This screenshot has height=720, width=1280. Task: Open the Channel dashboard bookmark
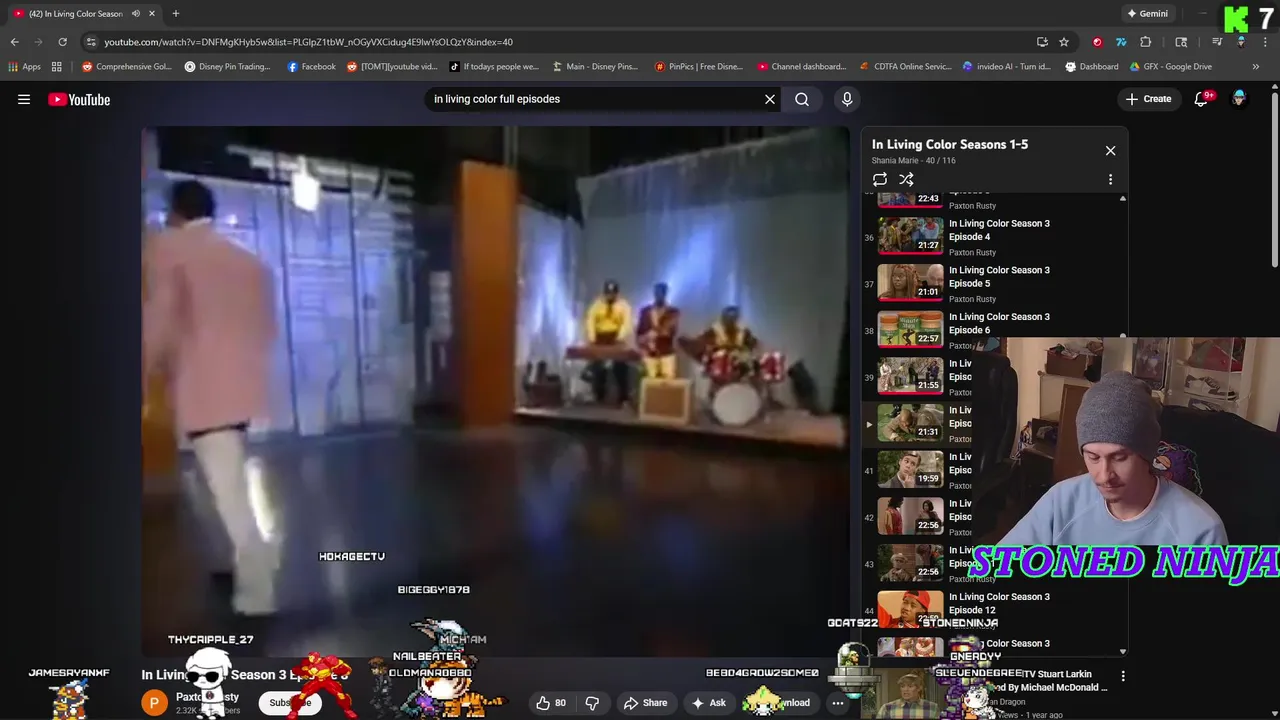(802, 67)
